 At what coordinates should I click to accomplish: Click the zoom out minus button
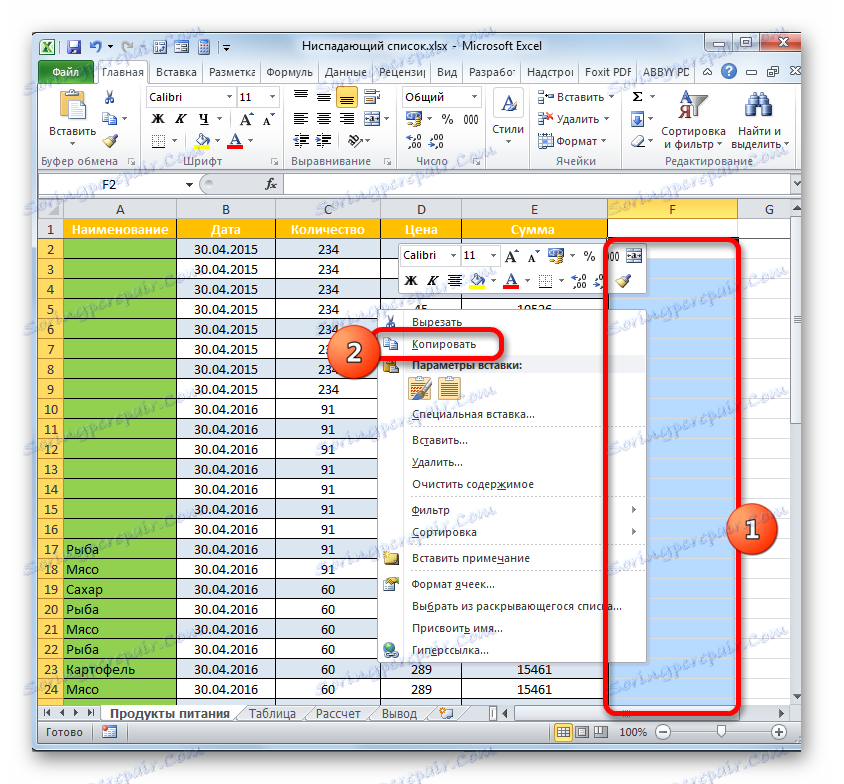(663, 732)
